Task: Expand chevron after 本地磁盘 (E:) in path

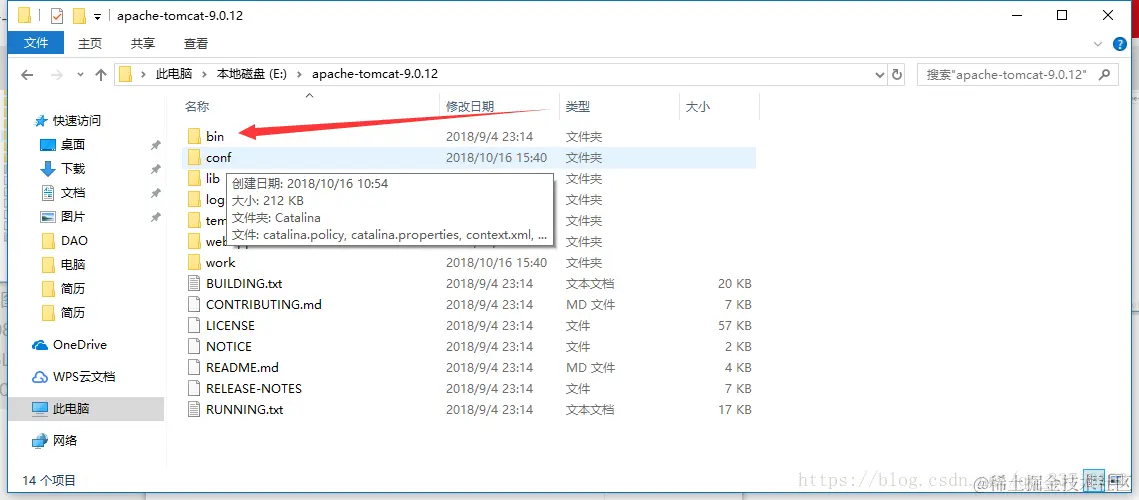Action: [299, 74]
